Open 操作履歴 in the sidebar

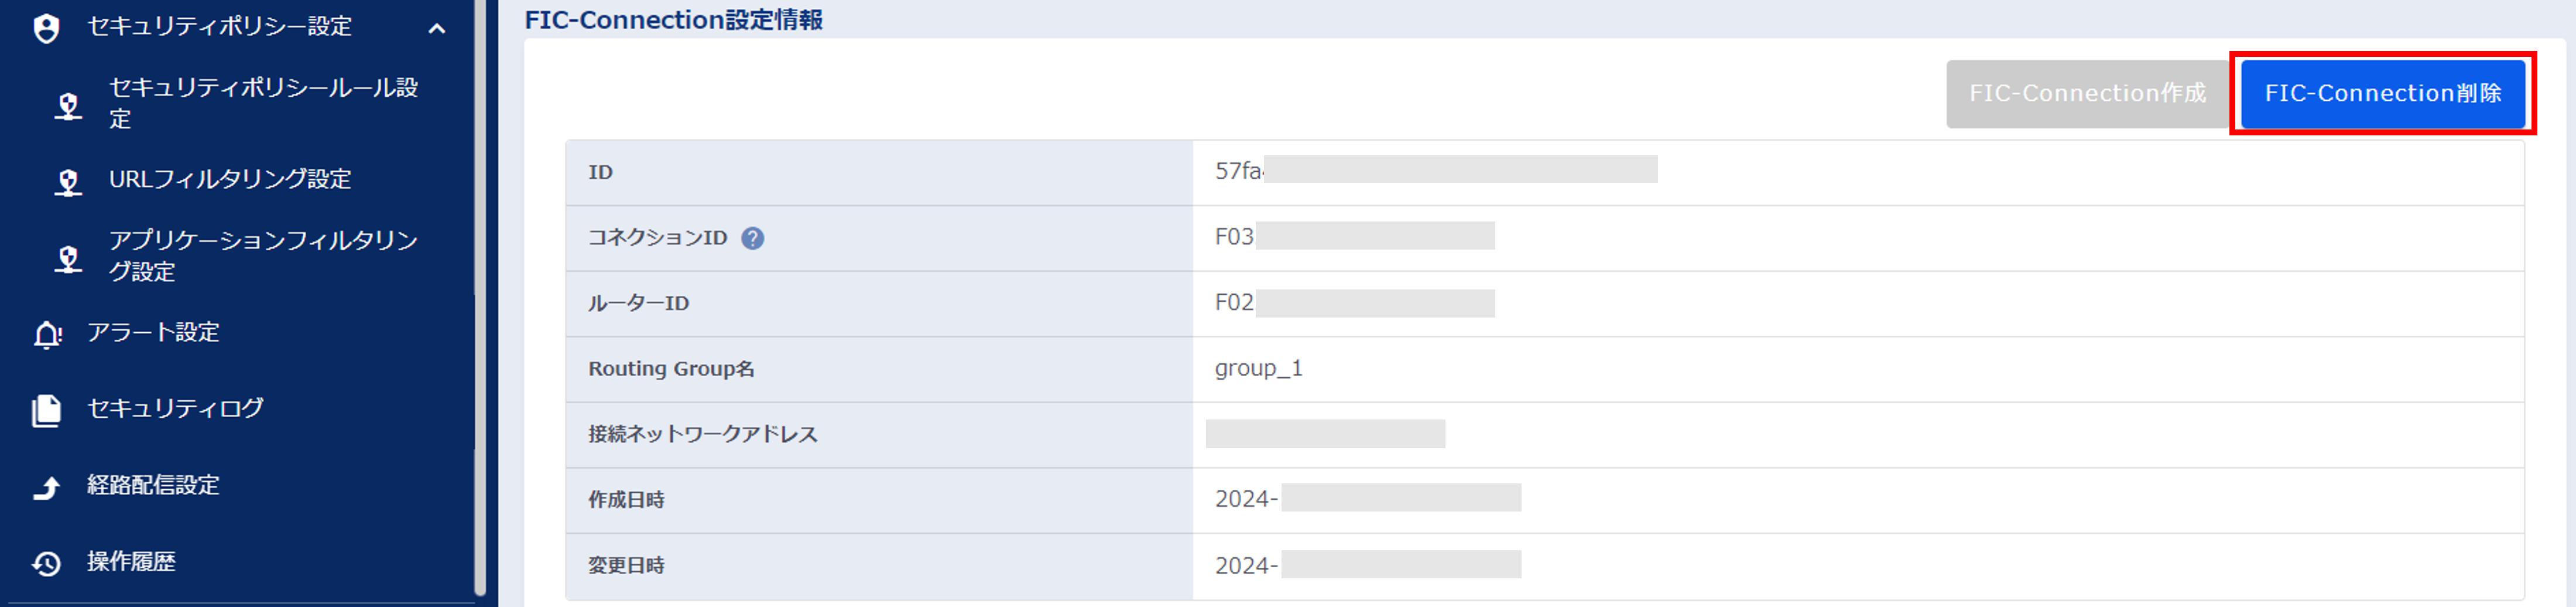pos(131,561)
